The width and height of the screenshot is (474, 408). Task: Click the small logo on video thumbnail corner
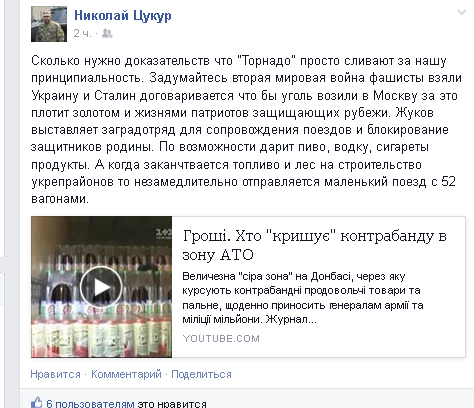(x=164, y=233)
